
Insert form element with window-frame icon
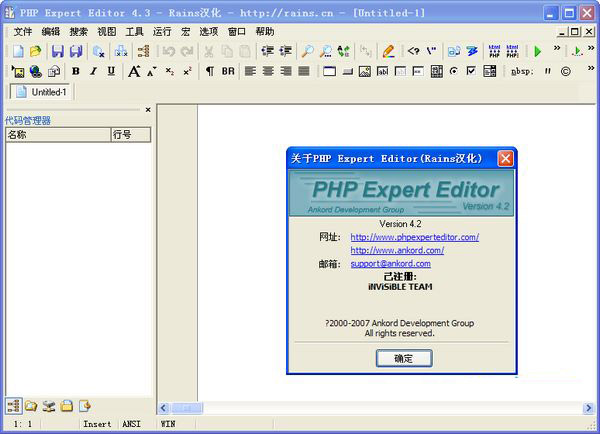[x=329, y=71]
